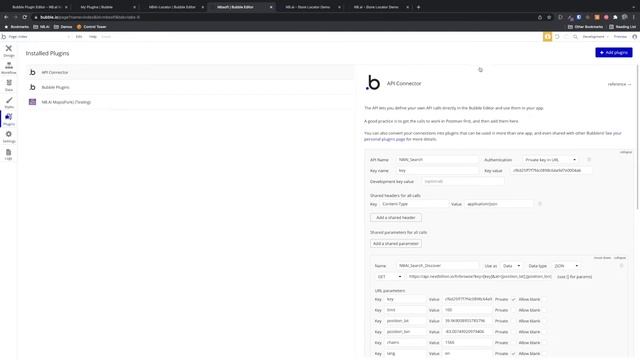Go back with the browser back arrow

point(6,17)
